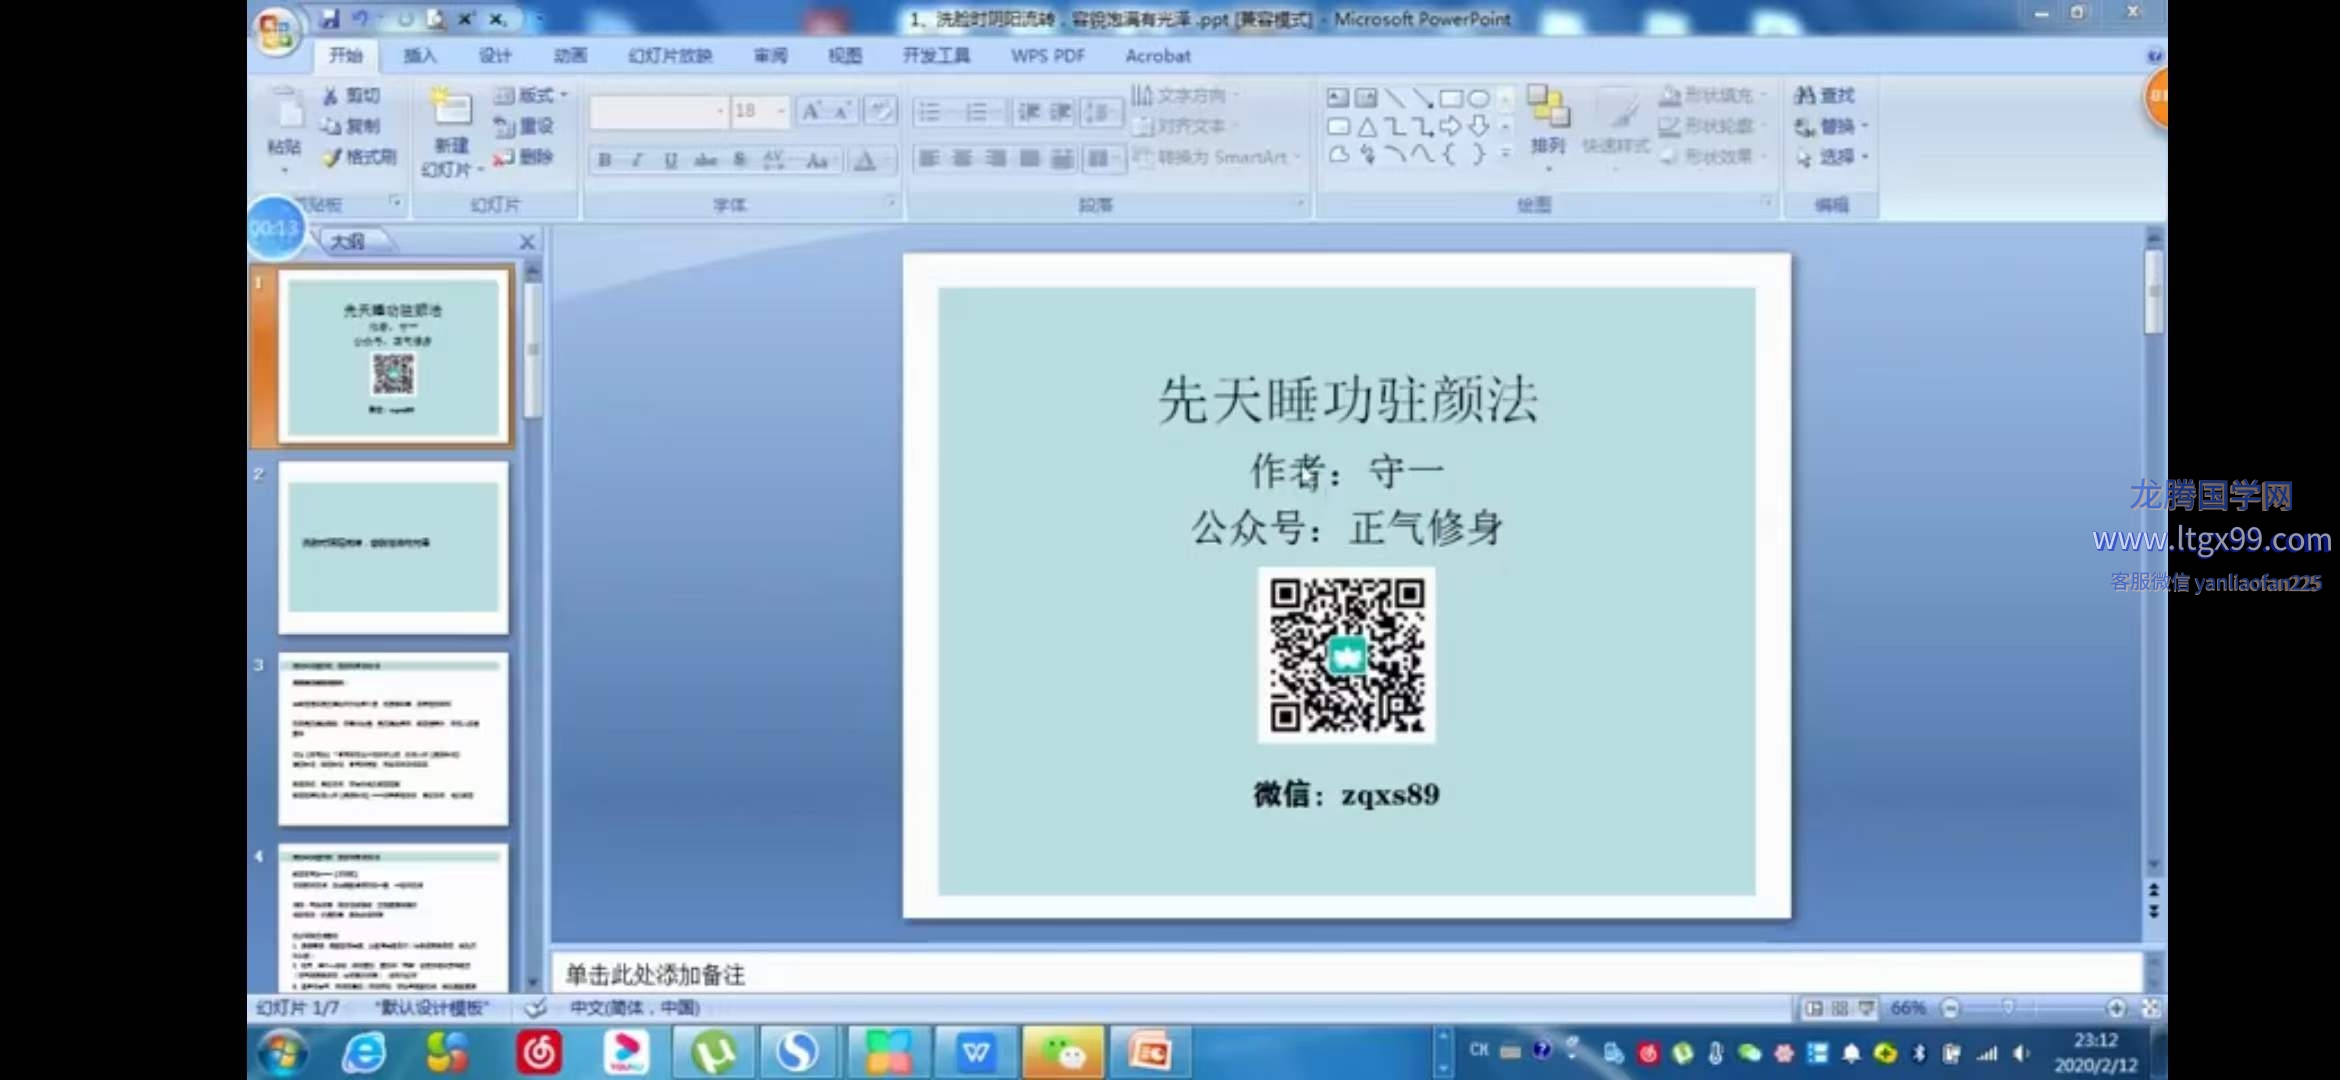Open the WPS PDF ribbon tab

[x=1048, y=55]
